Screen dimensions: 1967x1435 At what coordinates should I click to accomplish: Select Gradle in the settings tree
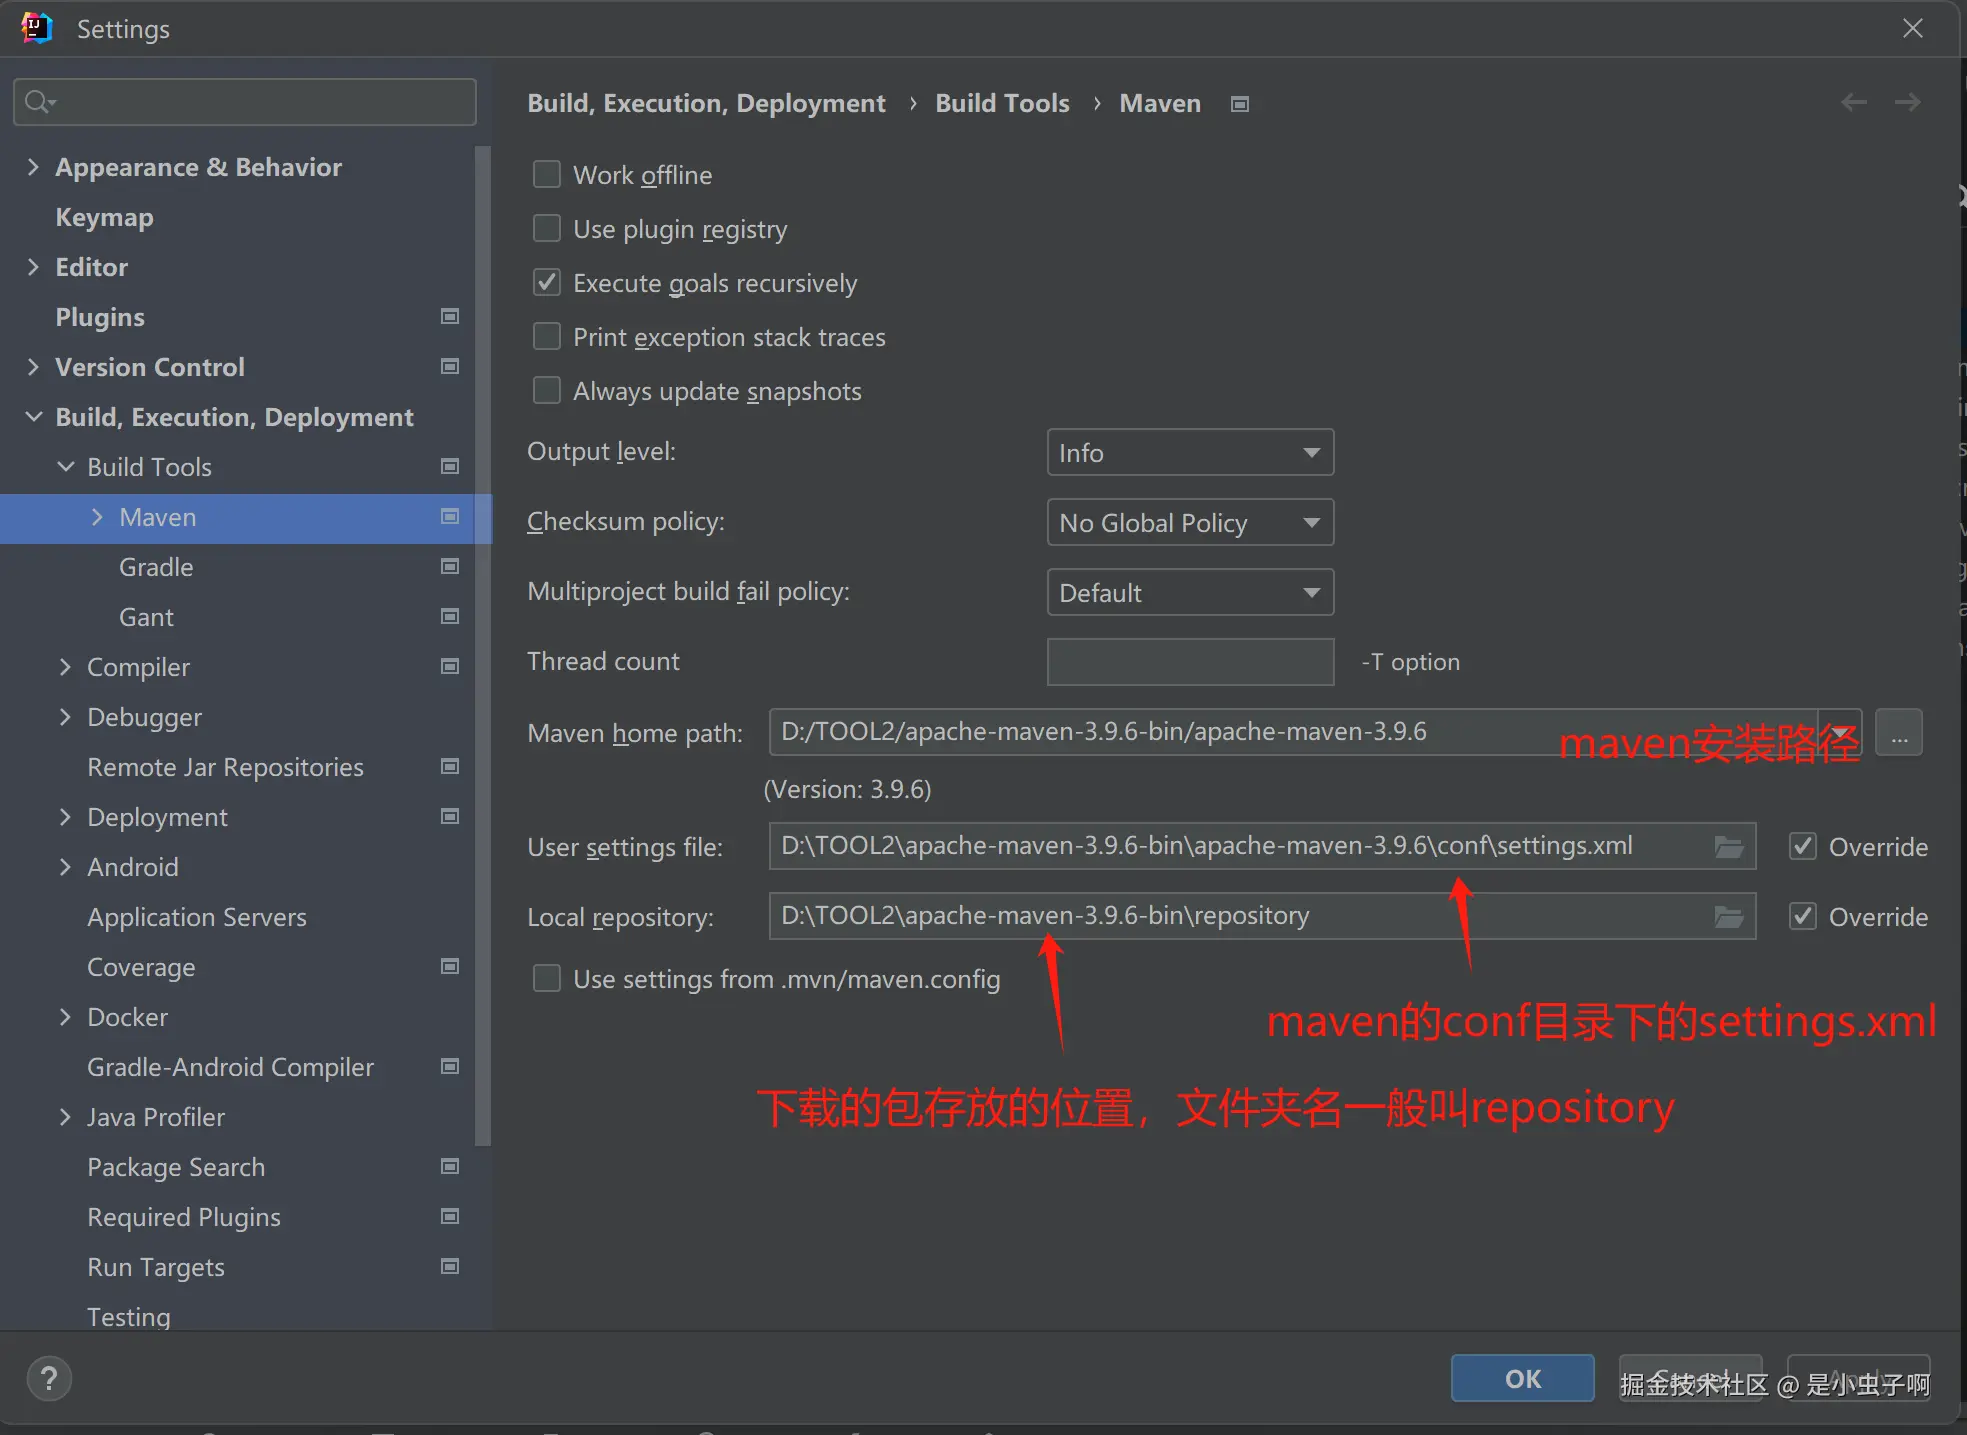pos(156,567)
